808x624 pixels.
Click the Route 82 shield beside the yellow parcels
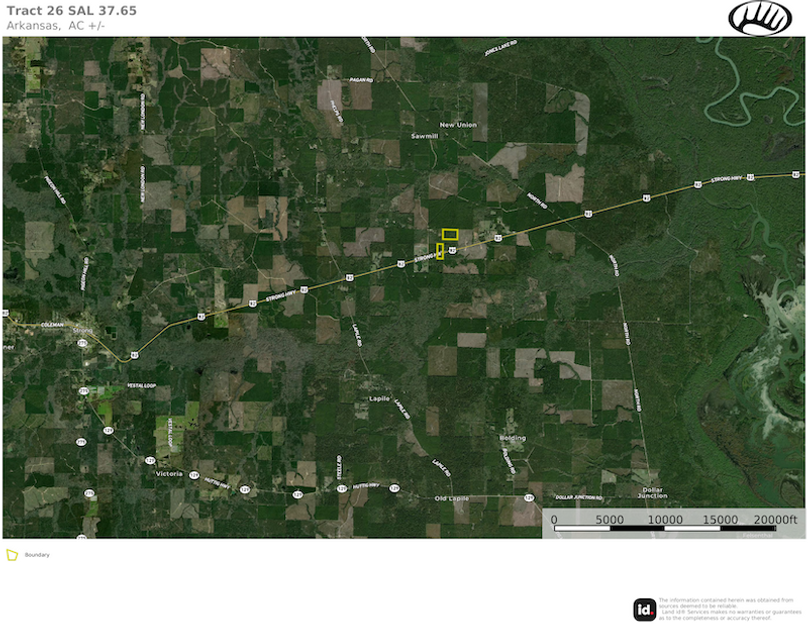tap(453, 250)
